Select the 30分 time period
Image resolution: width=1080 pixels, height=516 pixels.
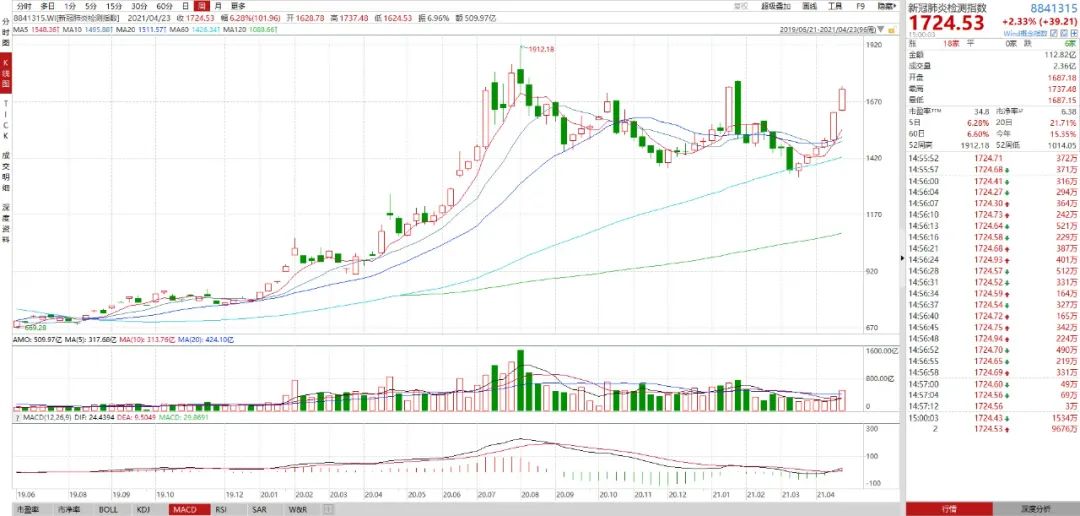[138, 6]
